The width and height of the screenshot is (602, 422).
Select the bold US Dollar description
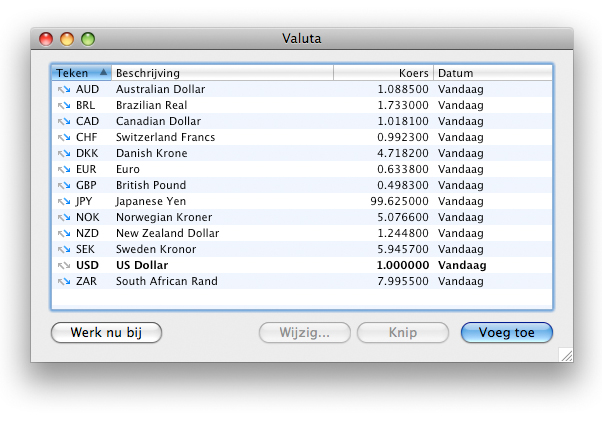tap(142, 265)
